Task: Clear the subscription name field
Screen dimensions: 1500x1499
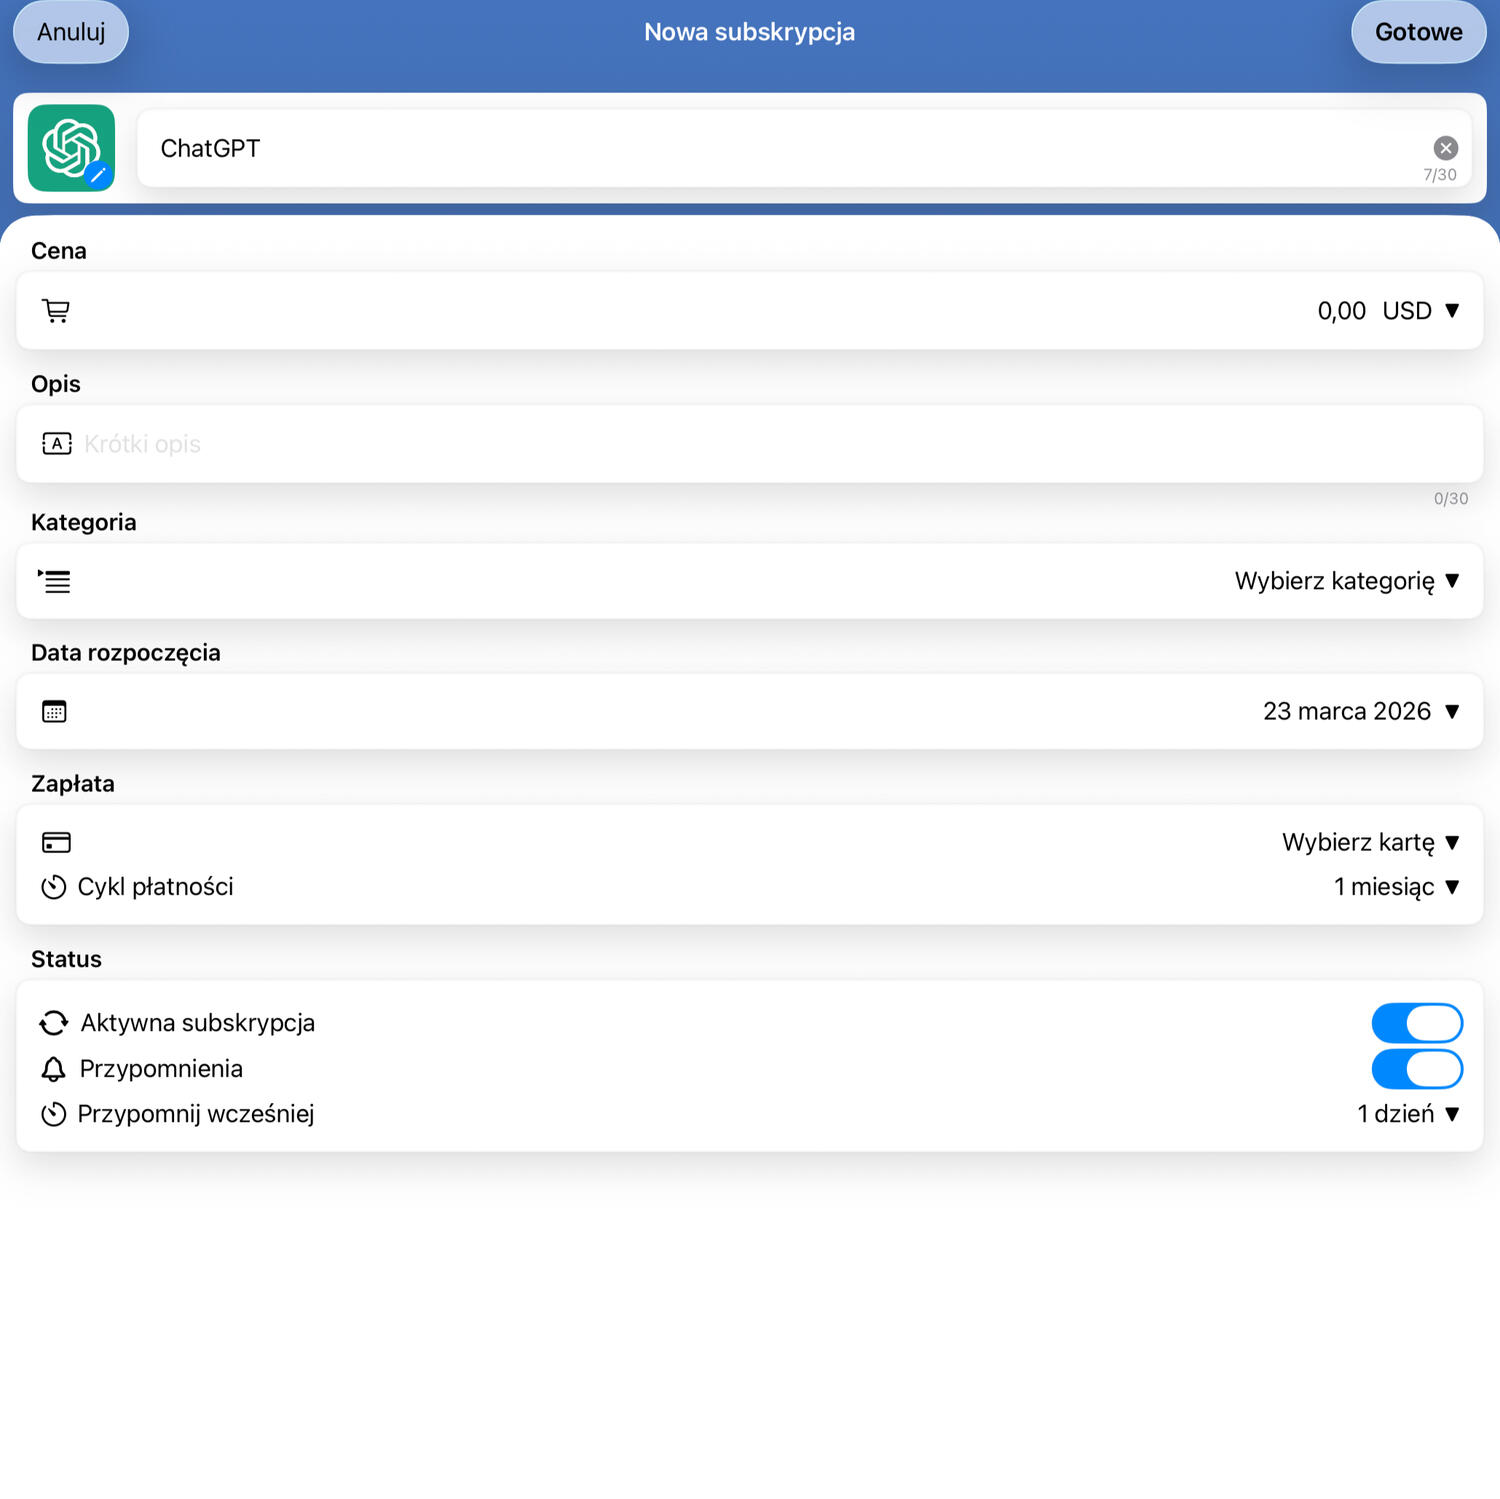Action: click(1445, 148)
